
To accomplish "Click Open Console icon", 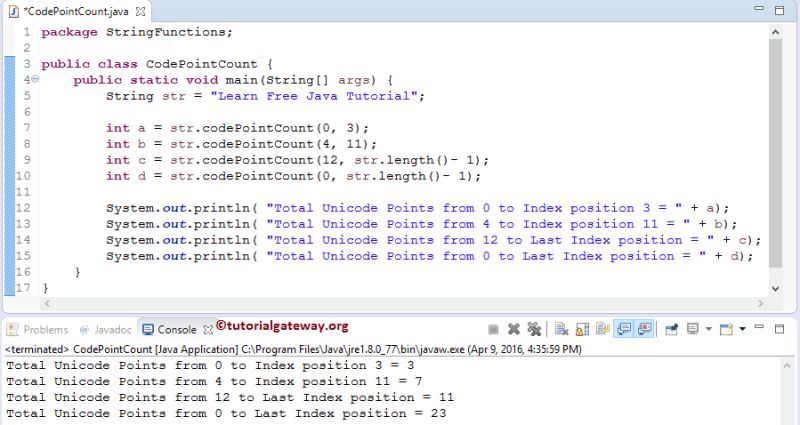I will click(726, 330).
